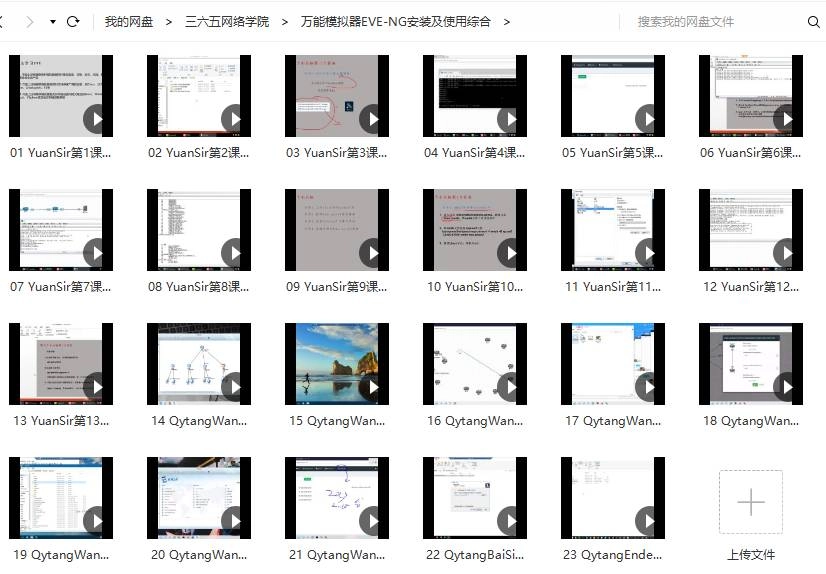Open the navigation history dropdown arrow
The image size is (826, 574).
tap(53, 22)
